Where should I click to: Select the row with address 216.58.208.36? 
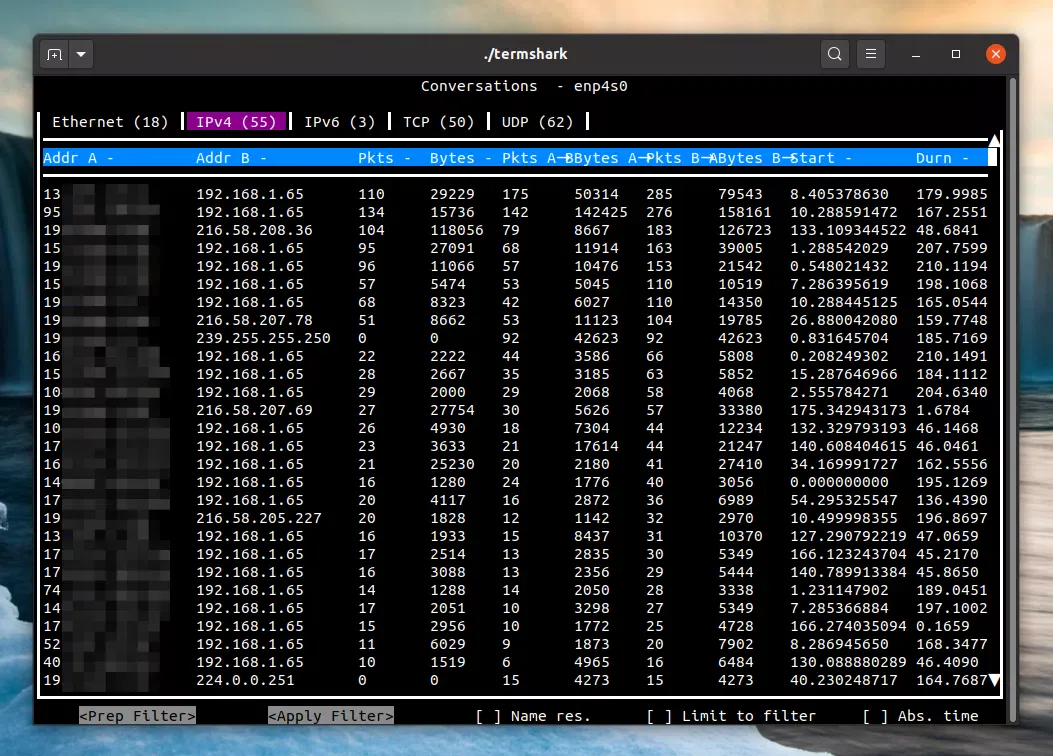254,230
